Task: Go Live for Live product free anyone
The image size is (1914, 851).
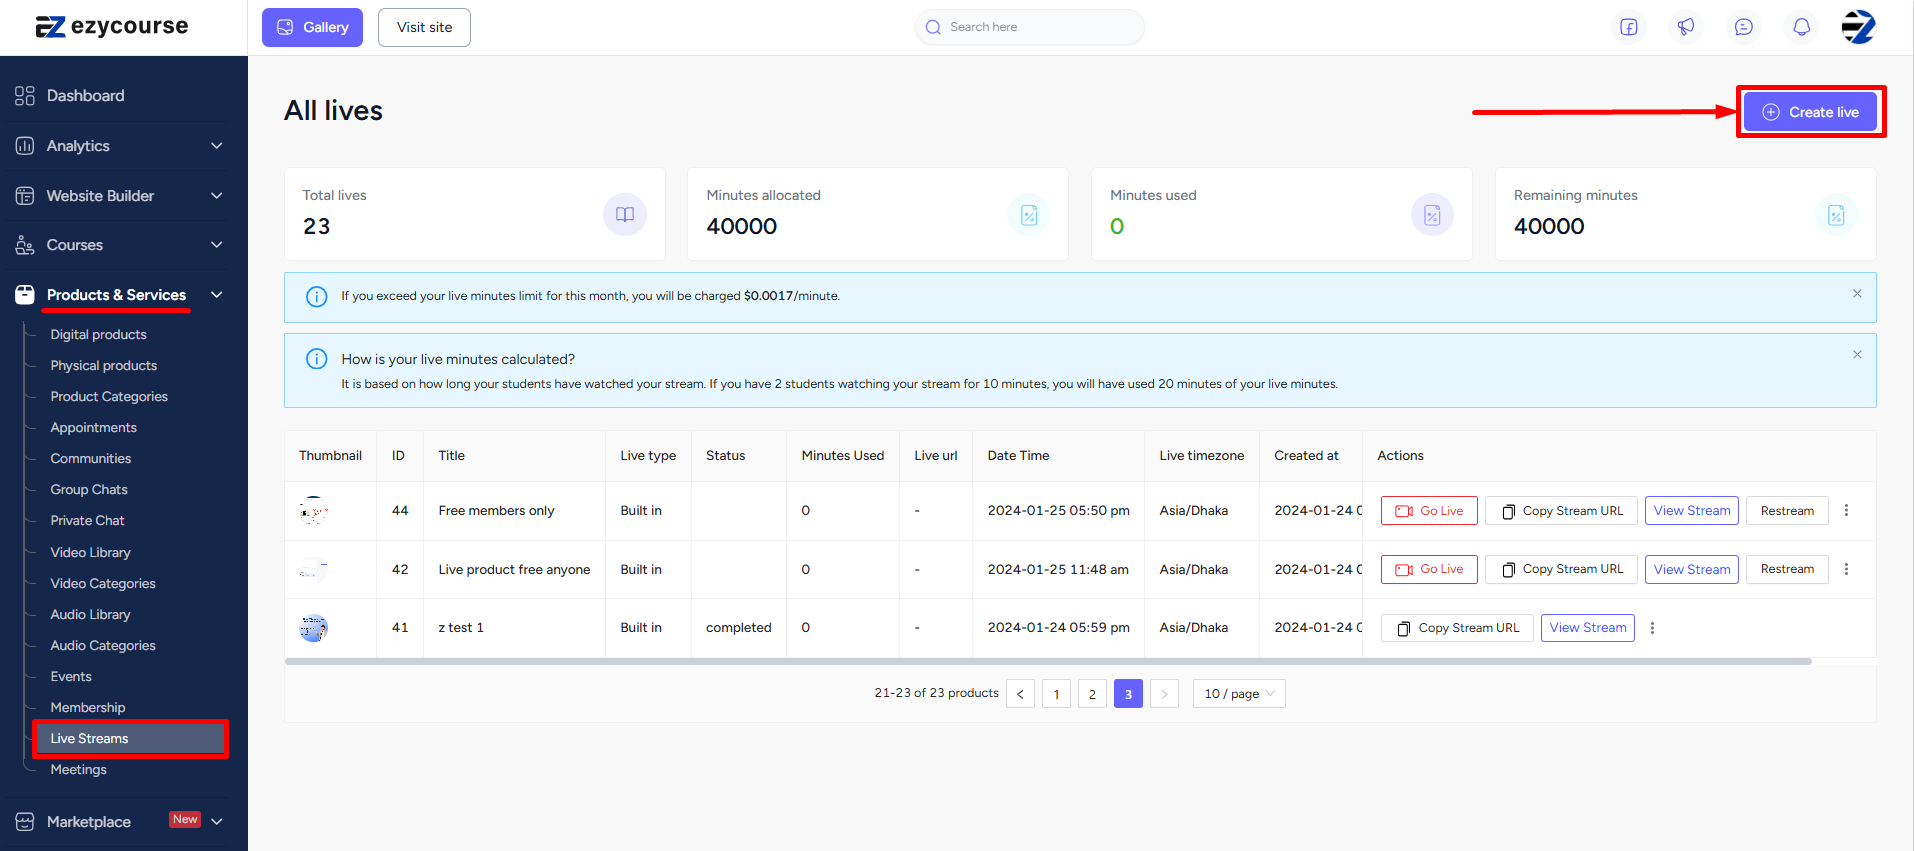Action: click(1429, 569)
